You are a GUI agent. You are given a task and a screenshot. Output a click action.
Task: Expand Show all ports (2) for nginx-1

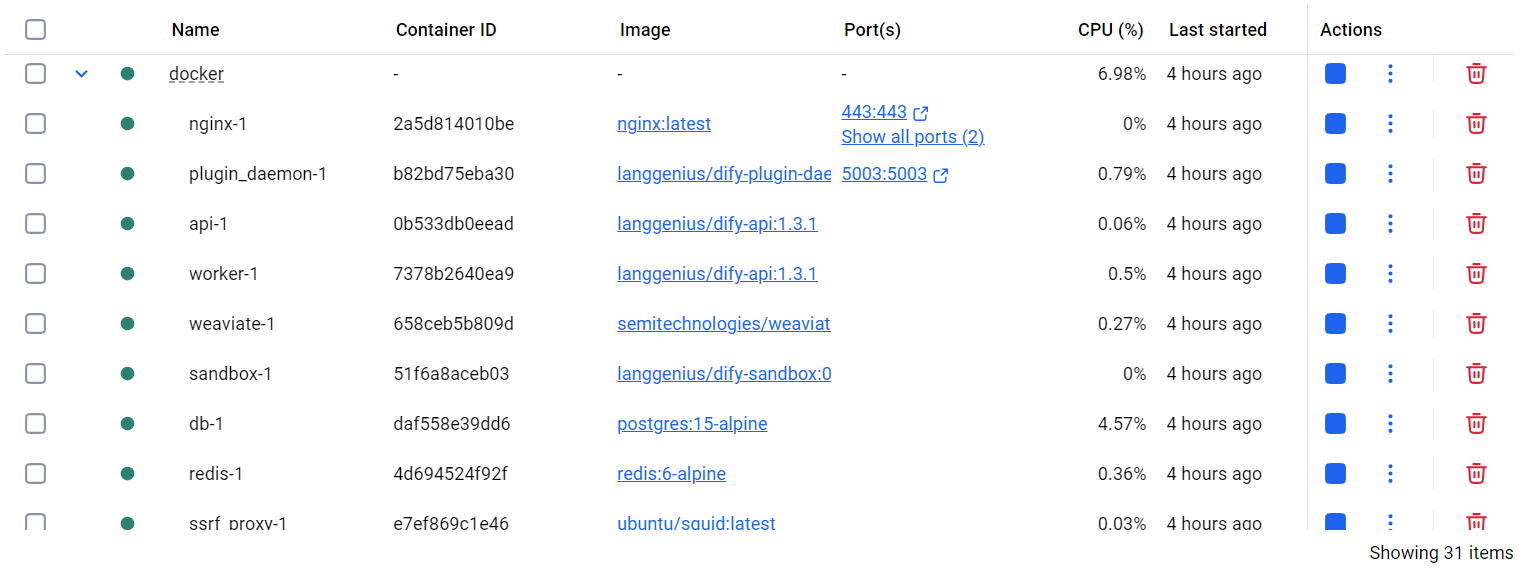click(912, 137)
